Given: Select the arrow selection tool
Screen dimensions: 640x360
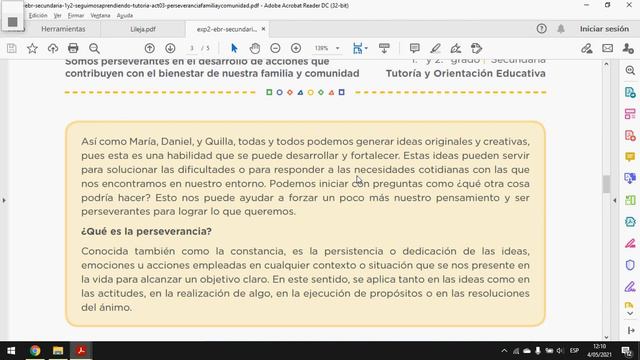Looking at the screenshot, I should tap(234, 49).
